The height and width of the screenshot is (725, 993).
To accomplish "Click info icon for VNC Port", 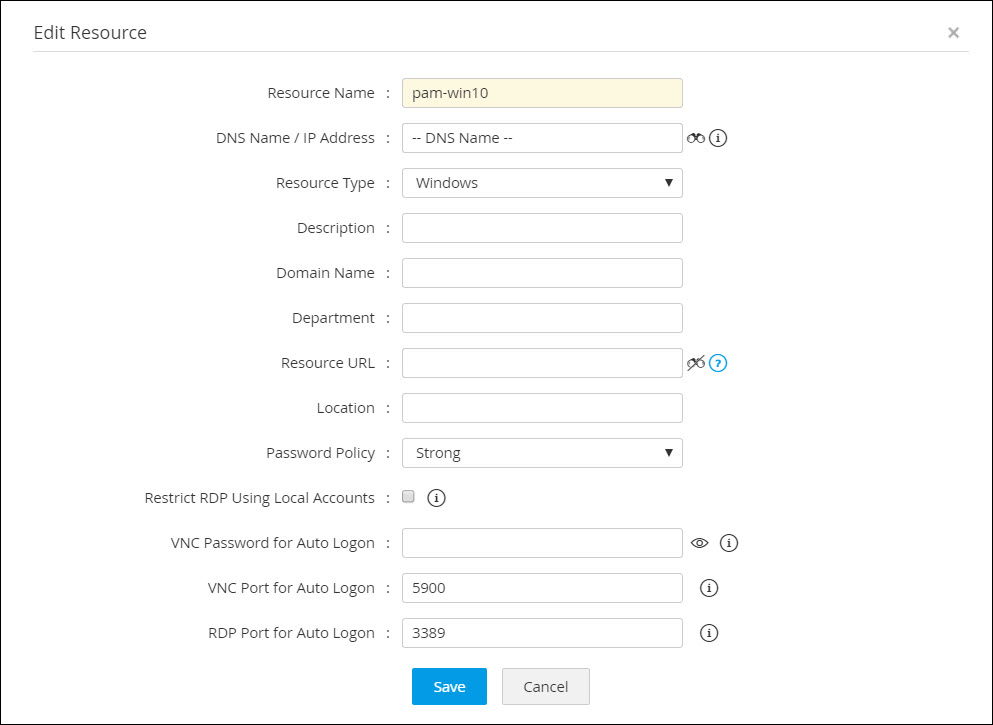I will click(709, 588).
